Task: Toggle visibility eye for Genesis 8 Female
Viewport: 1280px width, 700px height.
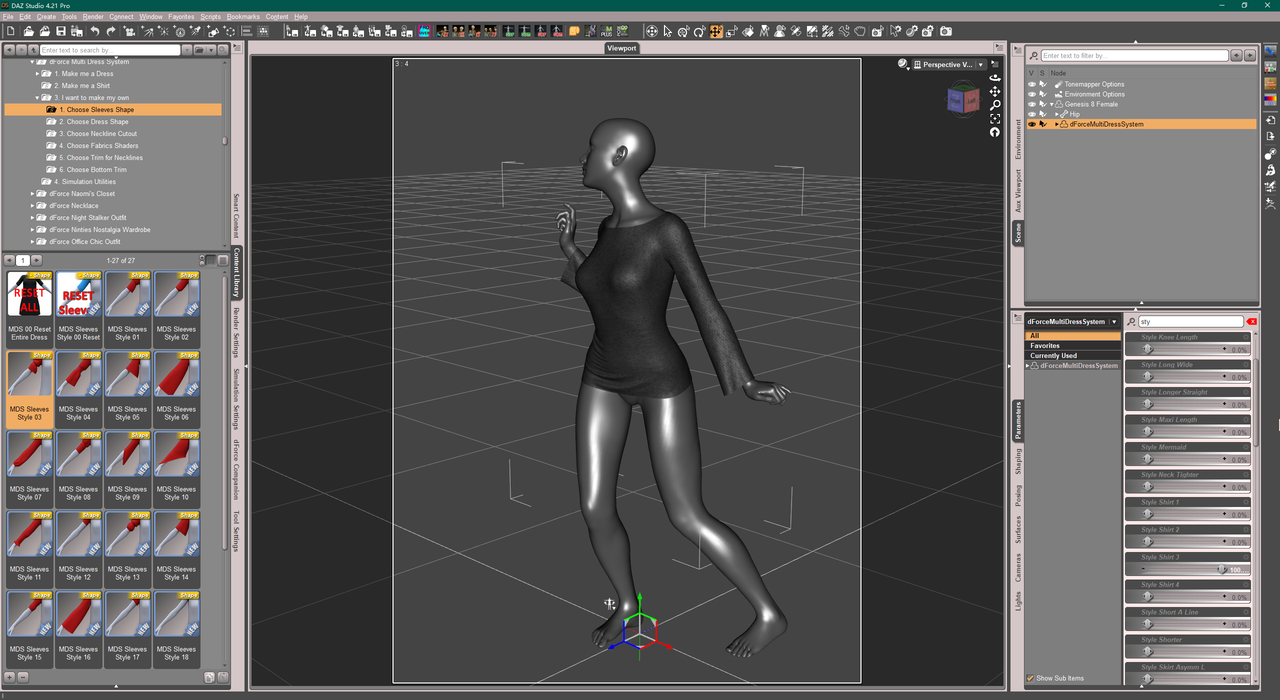Action: [x=1032, y=104]
